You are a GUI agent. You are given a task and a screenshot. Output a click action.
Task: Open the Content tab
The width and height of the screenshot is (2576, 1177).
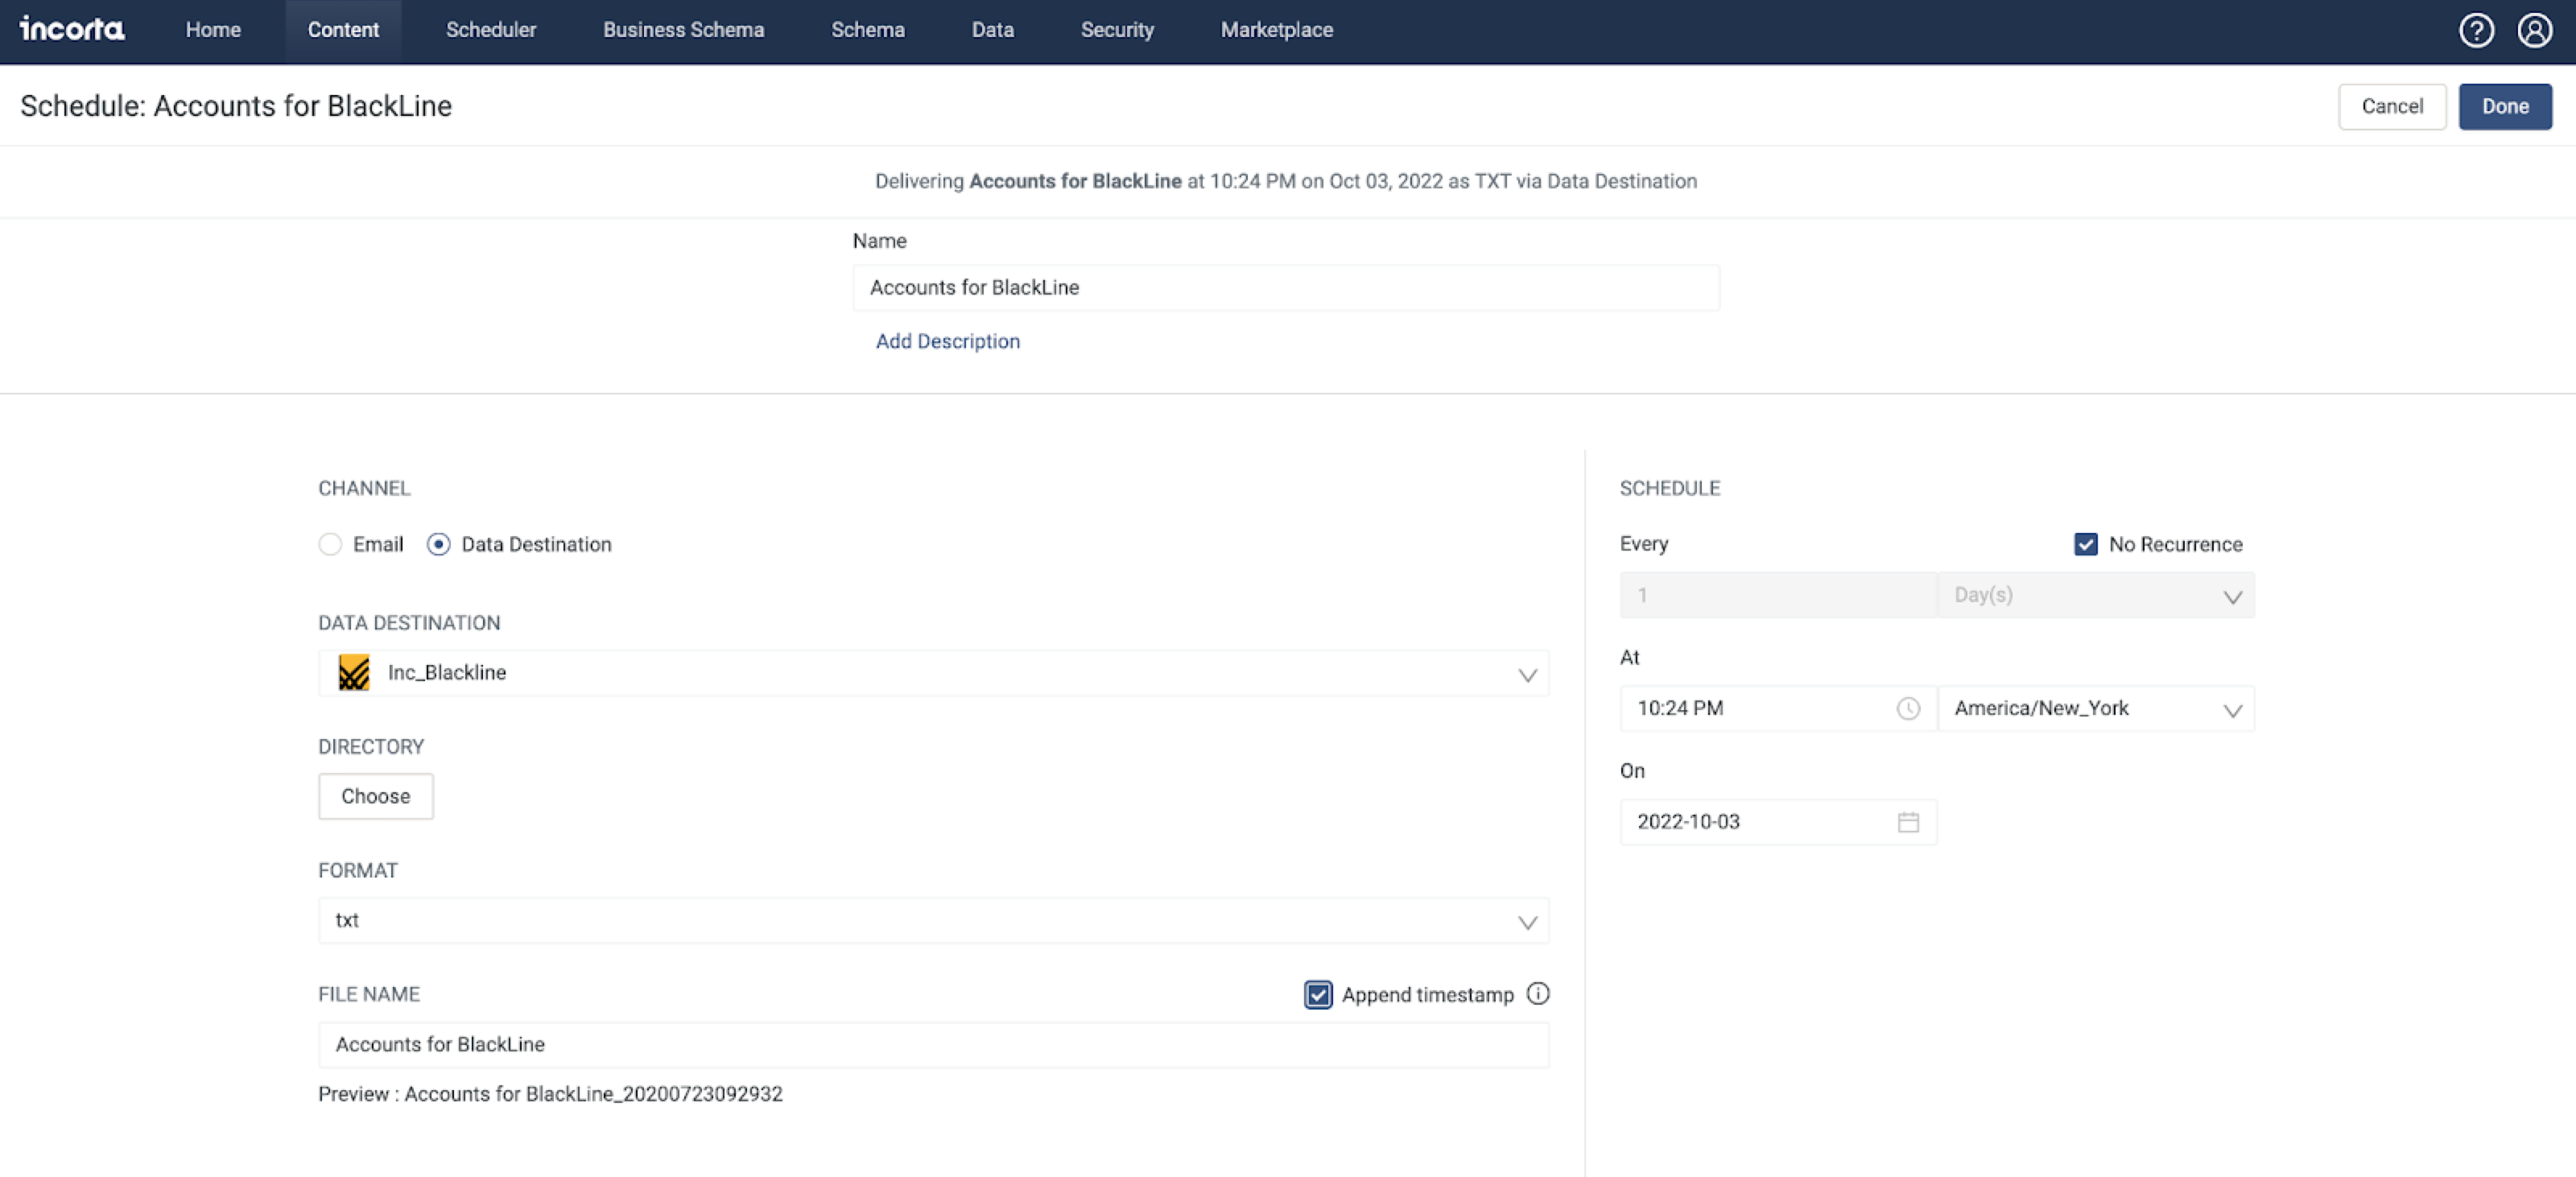point(343,30)
